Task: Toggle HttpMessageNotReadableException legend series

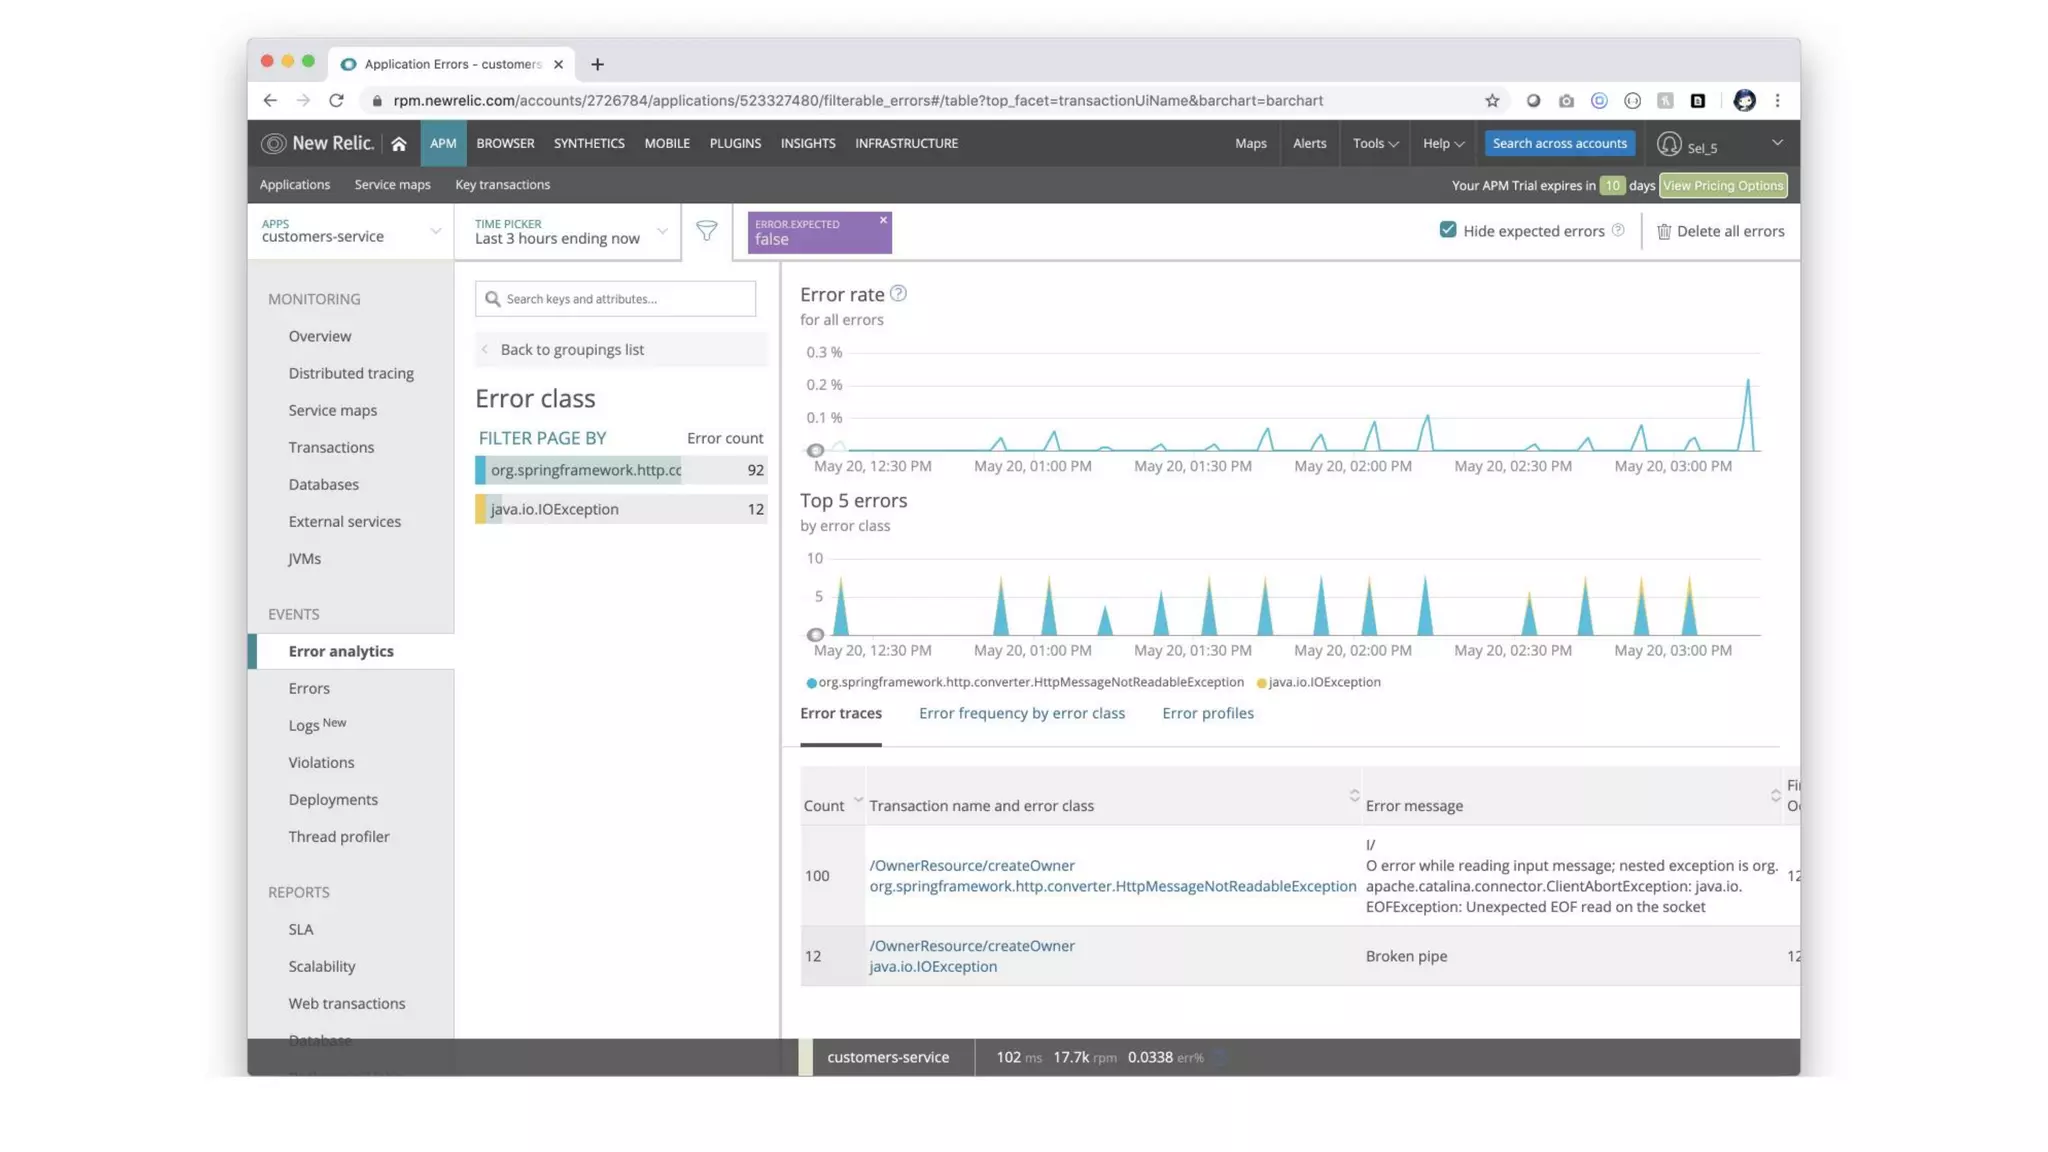Action: coord(1030,682)
